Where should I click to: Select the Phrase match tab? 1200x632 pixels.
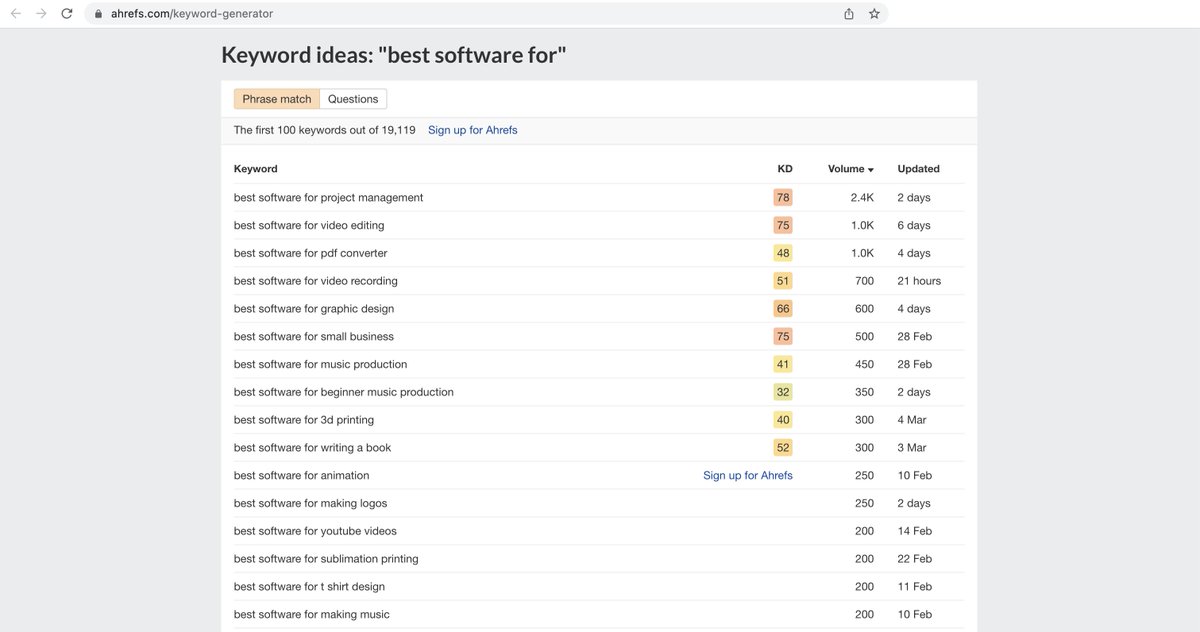pyautogui.click(x=277, y=99)
